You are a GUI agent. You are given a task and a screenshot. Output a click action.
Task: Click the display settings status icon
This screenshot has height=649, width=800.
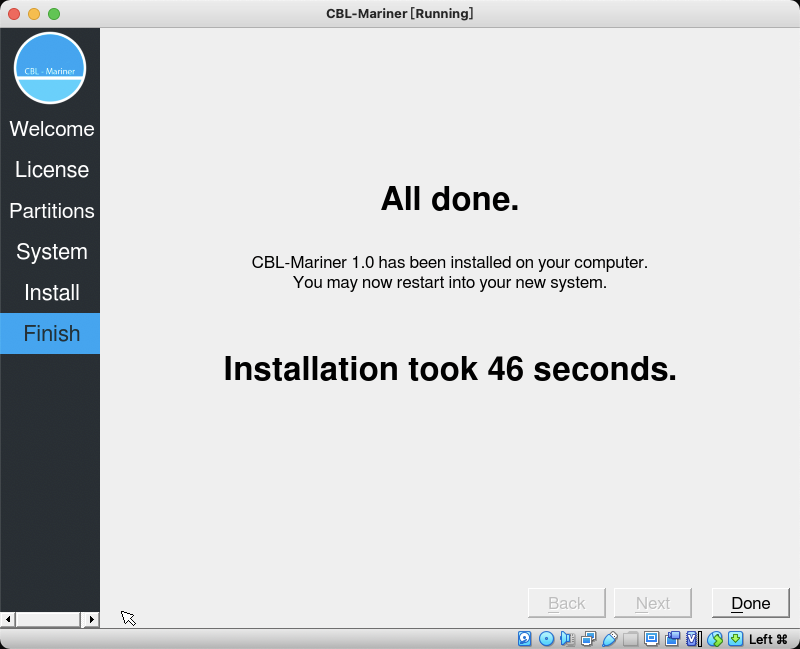(x=651, y=638)
